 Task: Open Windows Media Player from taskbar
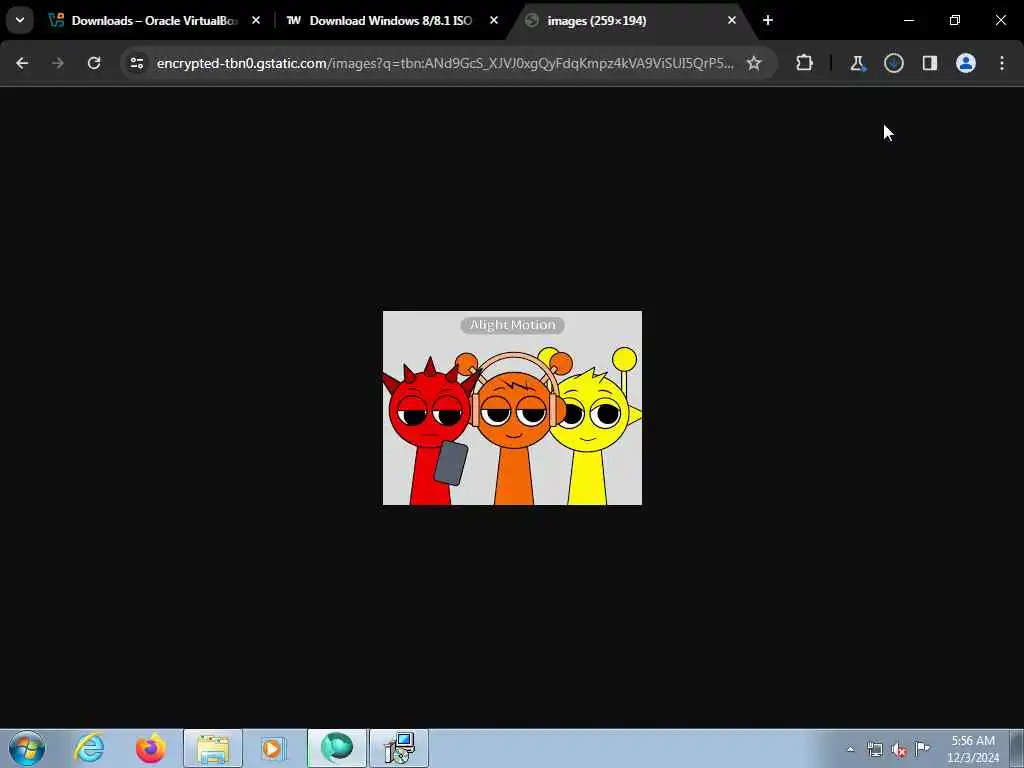coord(273,748)
